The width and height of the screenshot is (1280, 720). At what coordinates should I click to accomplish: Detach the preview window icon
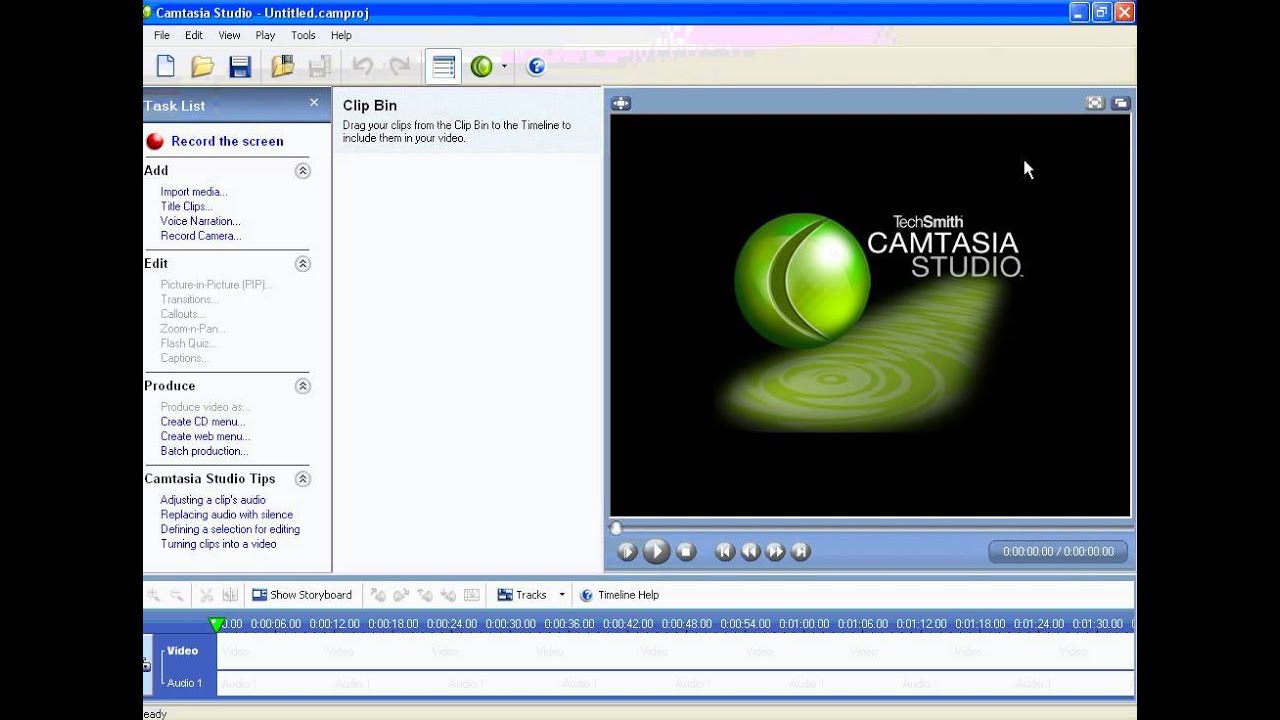(1120, 103)
